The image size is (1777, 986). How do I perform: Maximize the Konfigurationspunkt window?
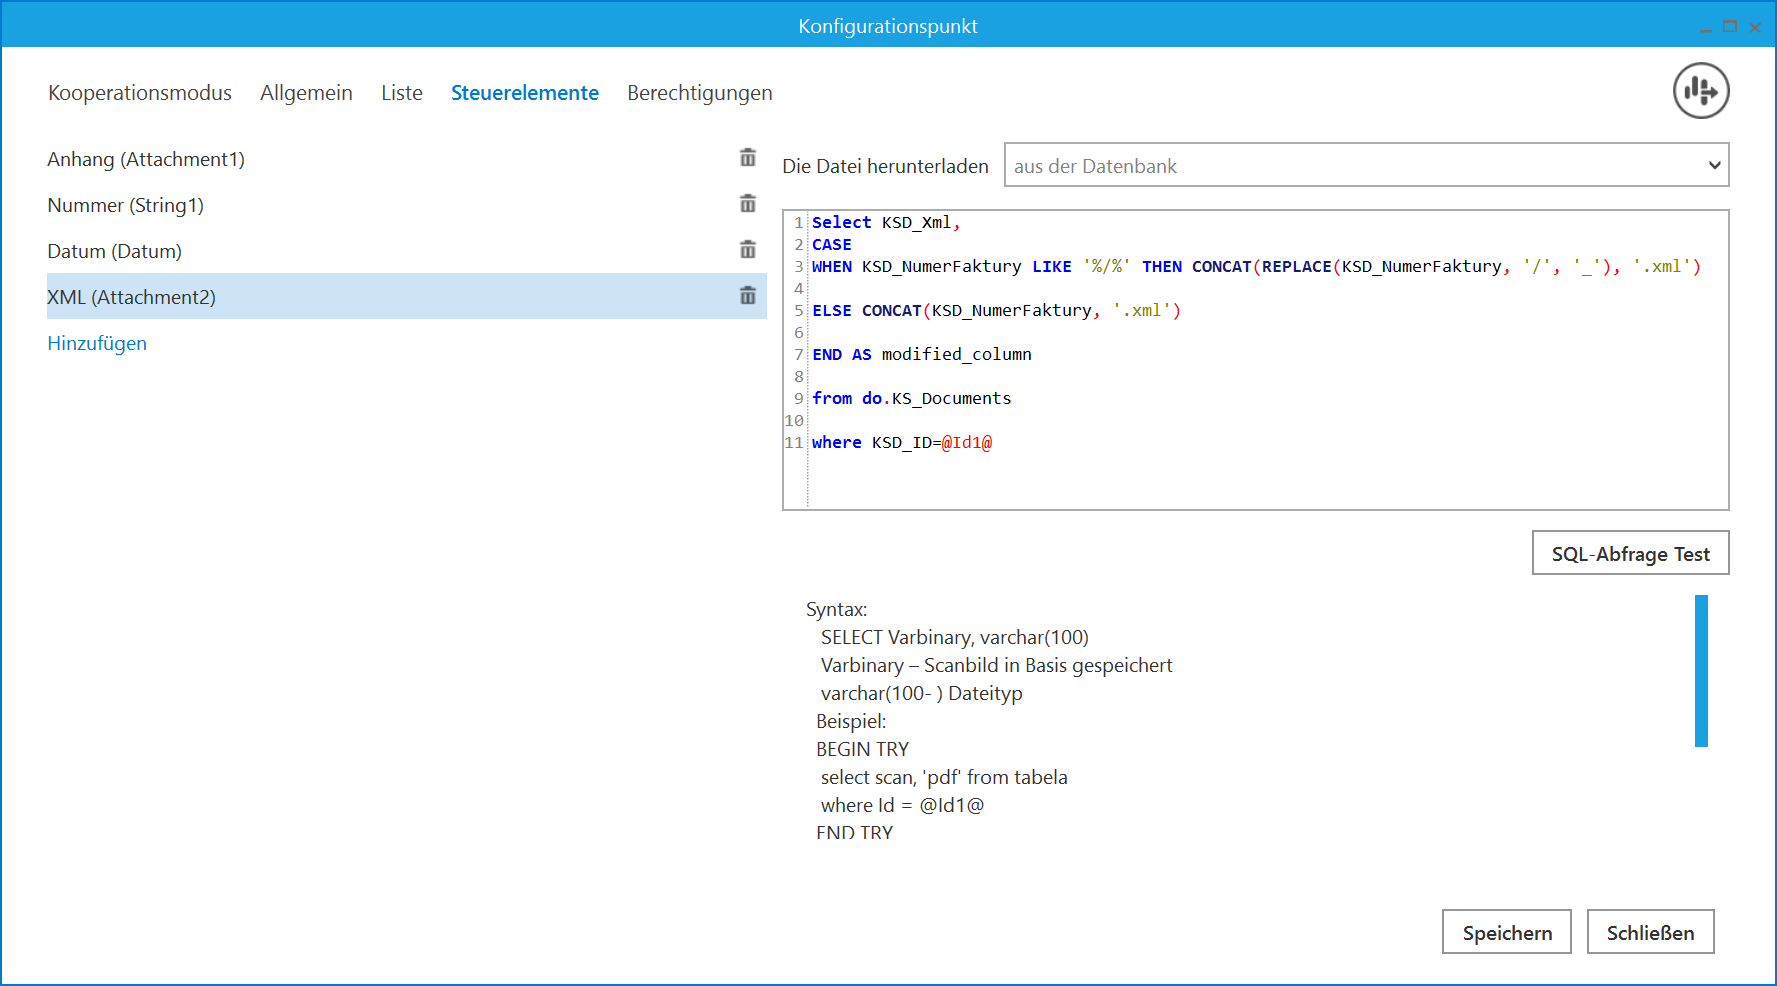click(x=1730, y=27)
